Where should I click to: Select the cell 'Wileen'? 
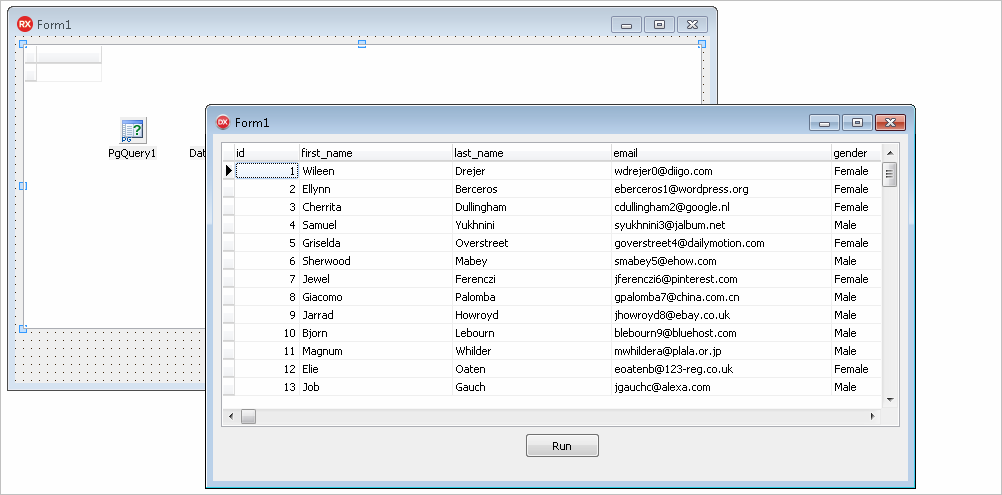[376, 171]
